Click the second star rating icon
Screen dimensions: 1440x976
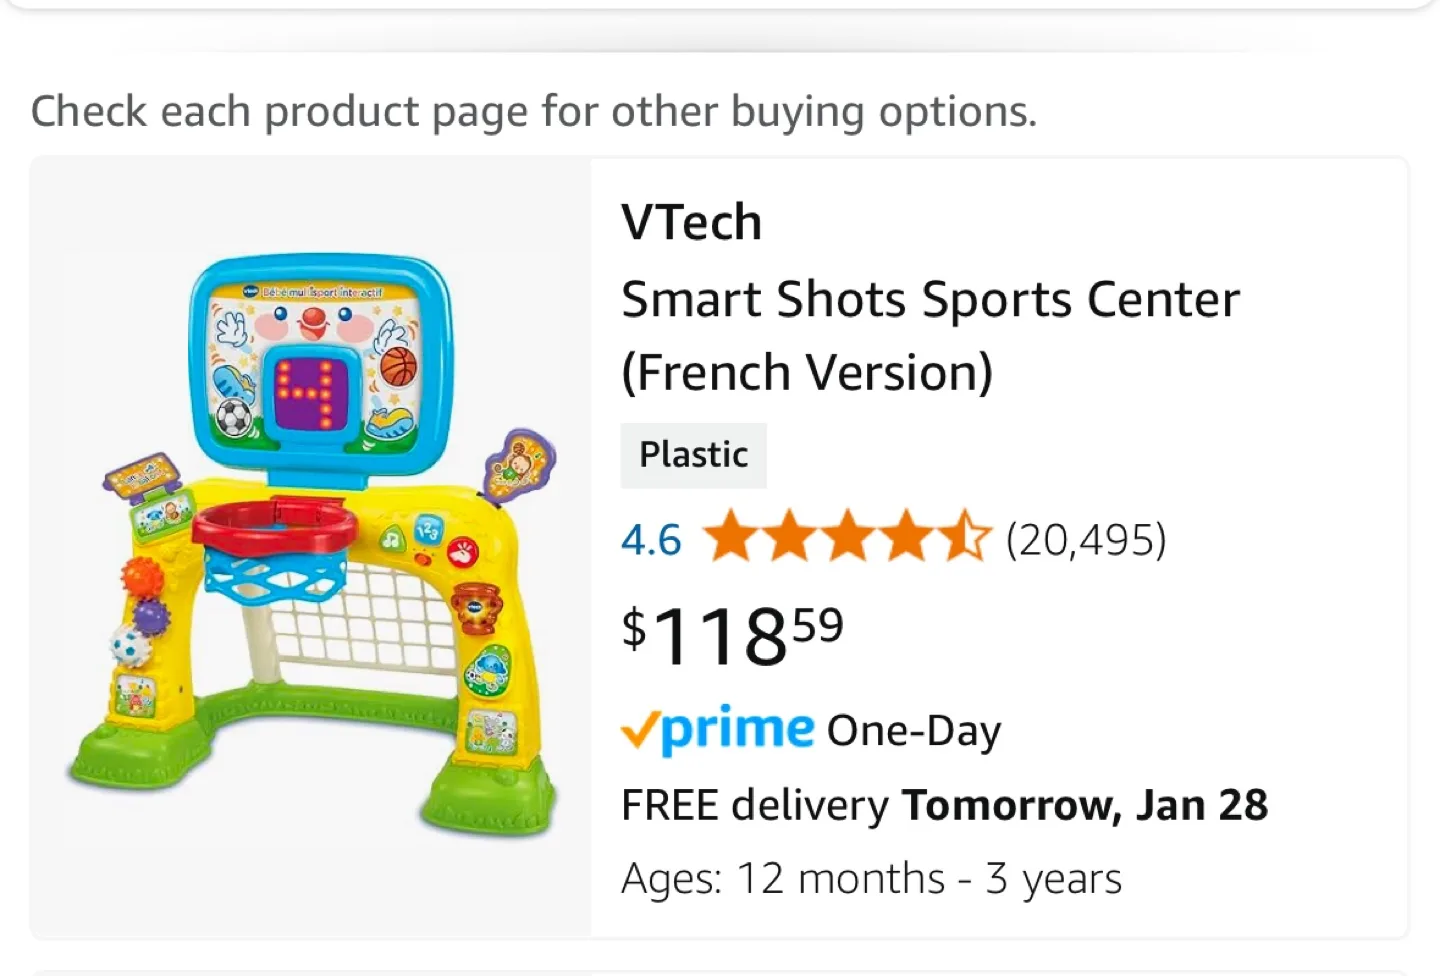(790, 538)
